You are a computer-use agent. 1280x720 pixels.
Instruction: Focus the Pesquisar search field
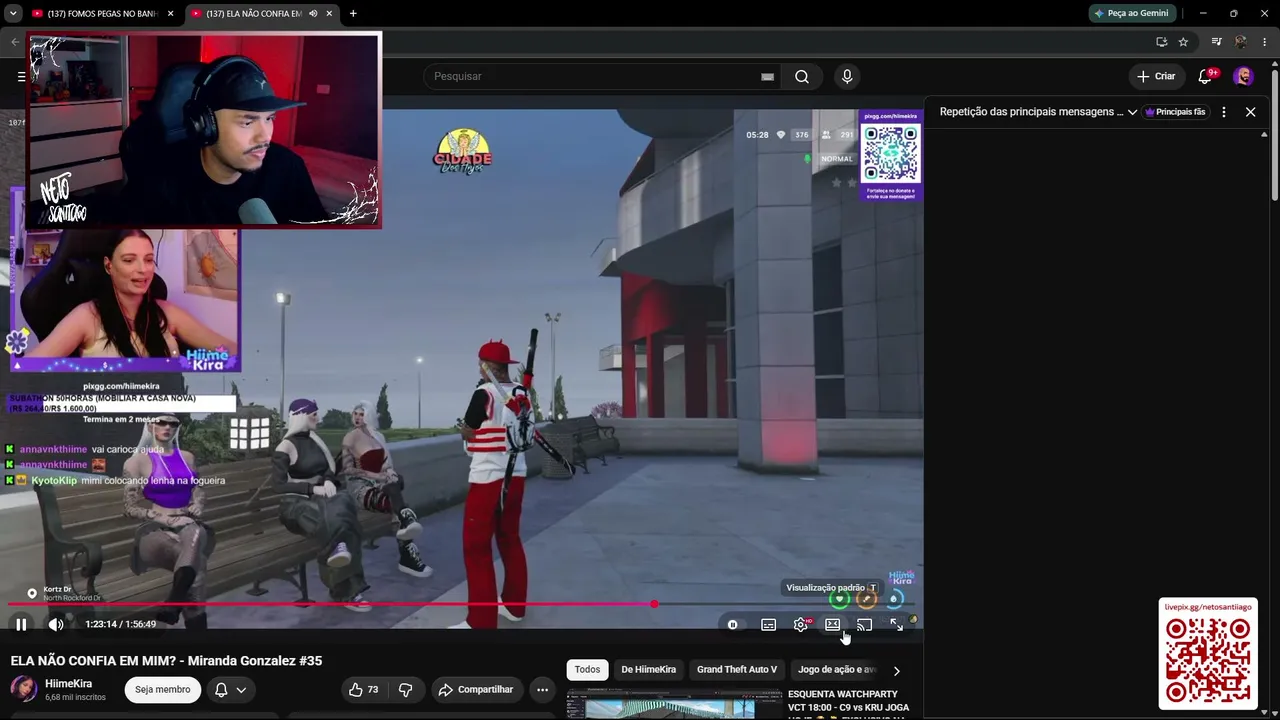coord(600,76)
